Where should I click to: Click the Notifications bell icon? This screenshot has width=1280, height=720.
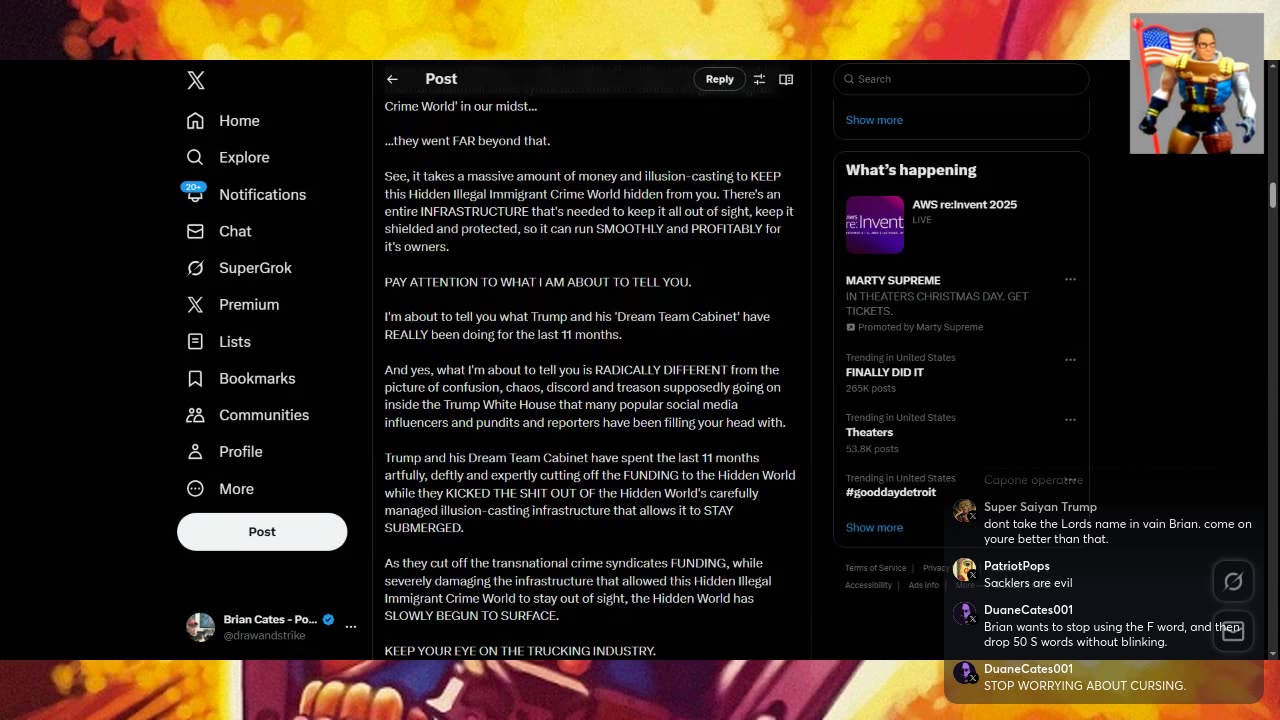point(195,194)
